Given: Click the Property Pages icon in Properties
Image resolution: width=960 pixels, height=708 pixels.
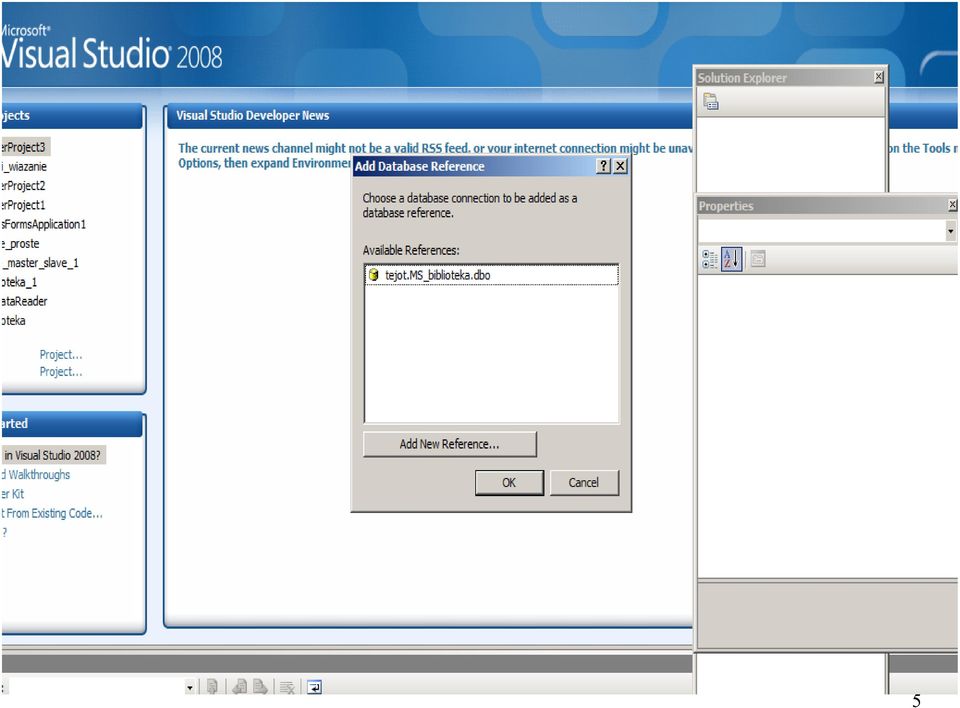Looking at the screenshot, I should [758, 259].
